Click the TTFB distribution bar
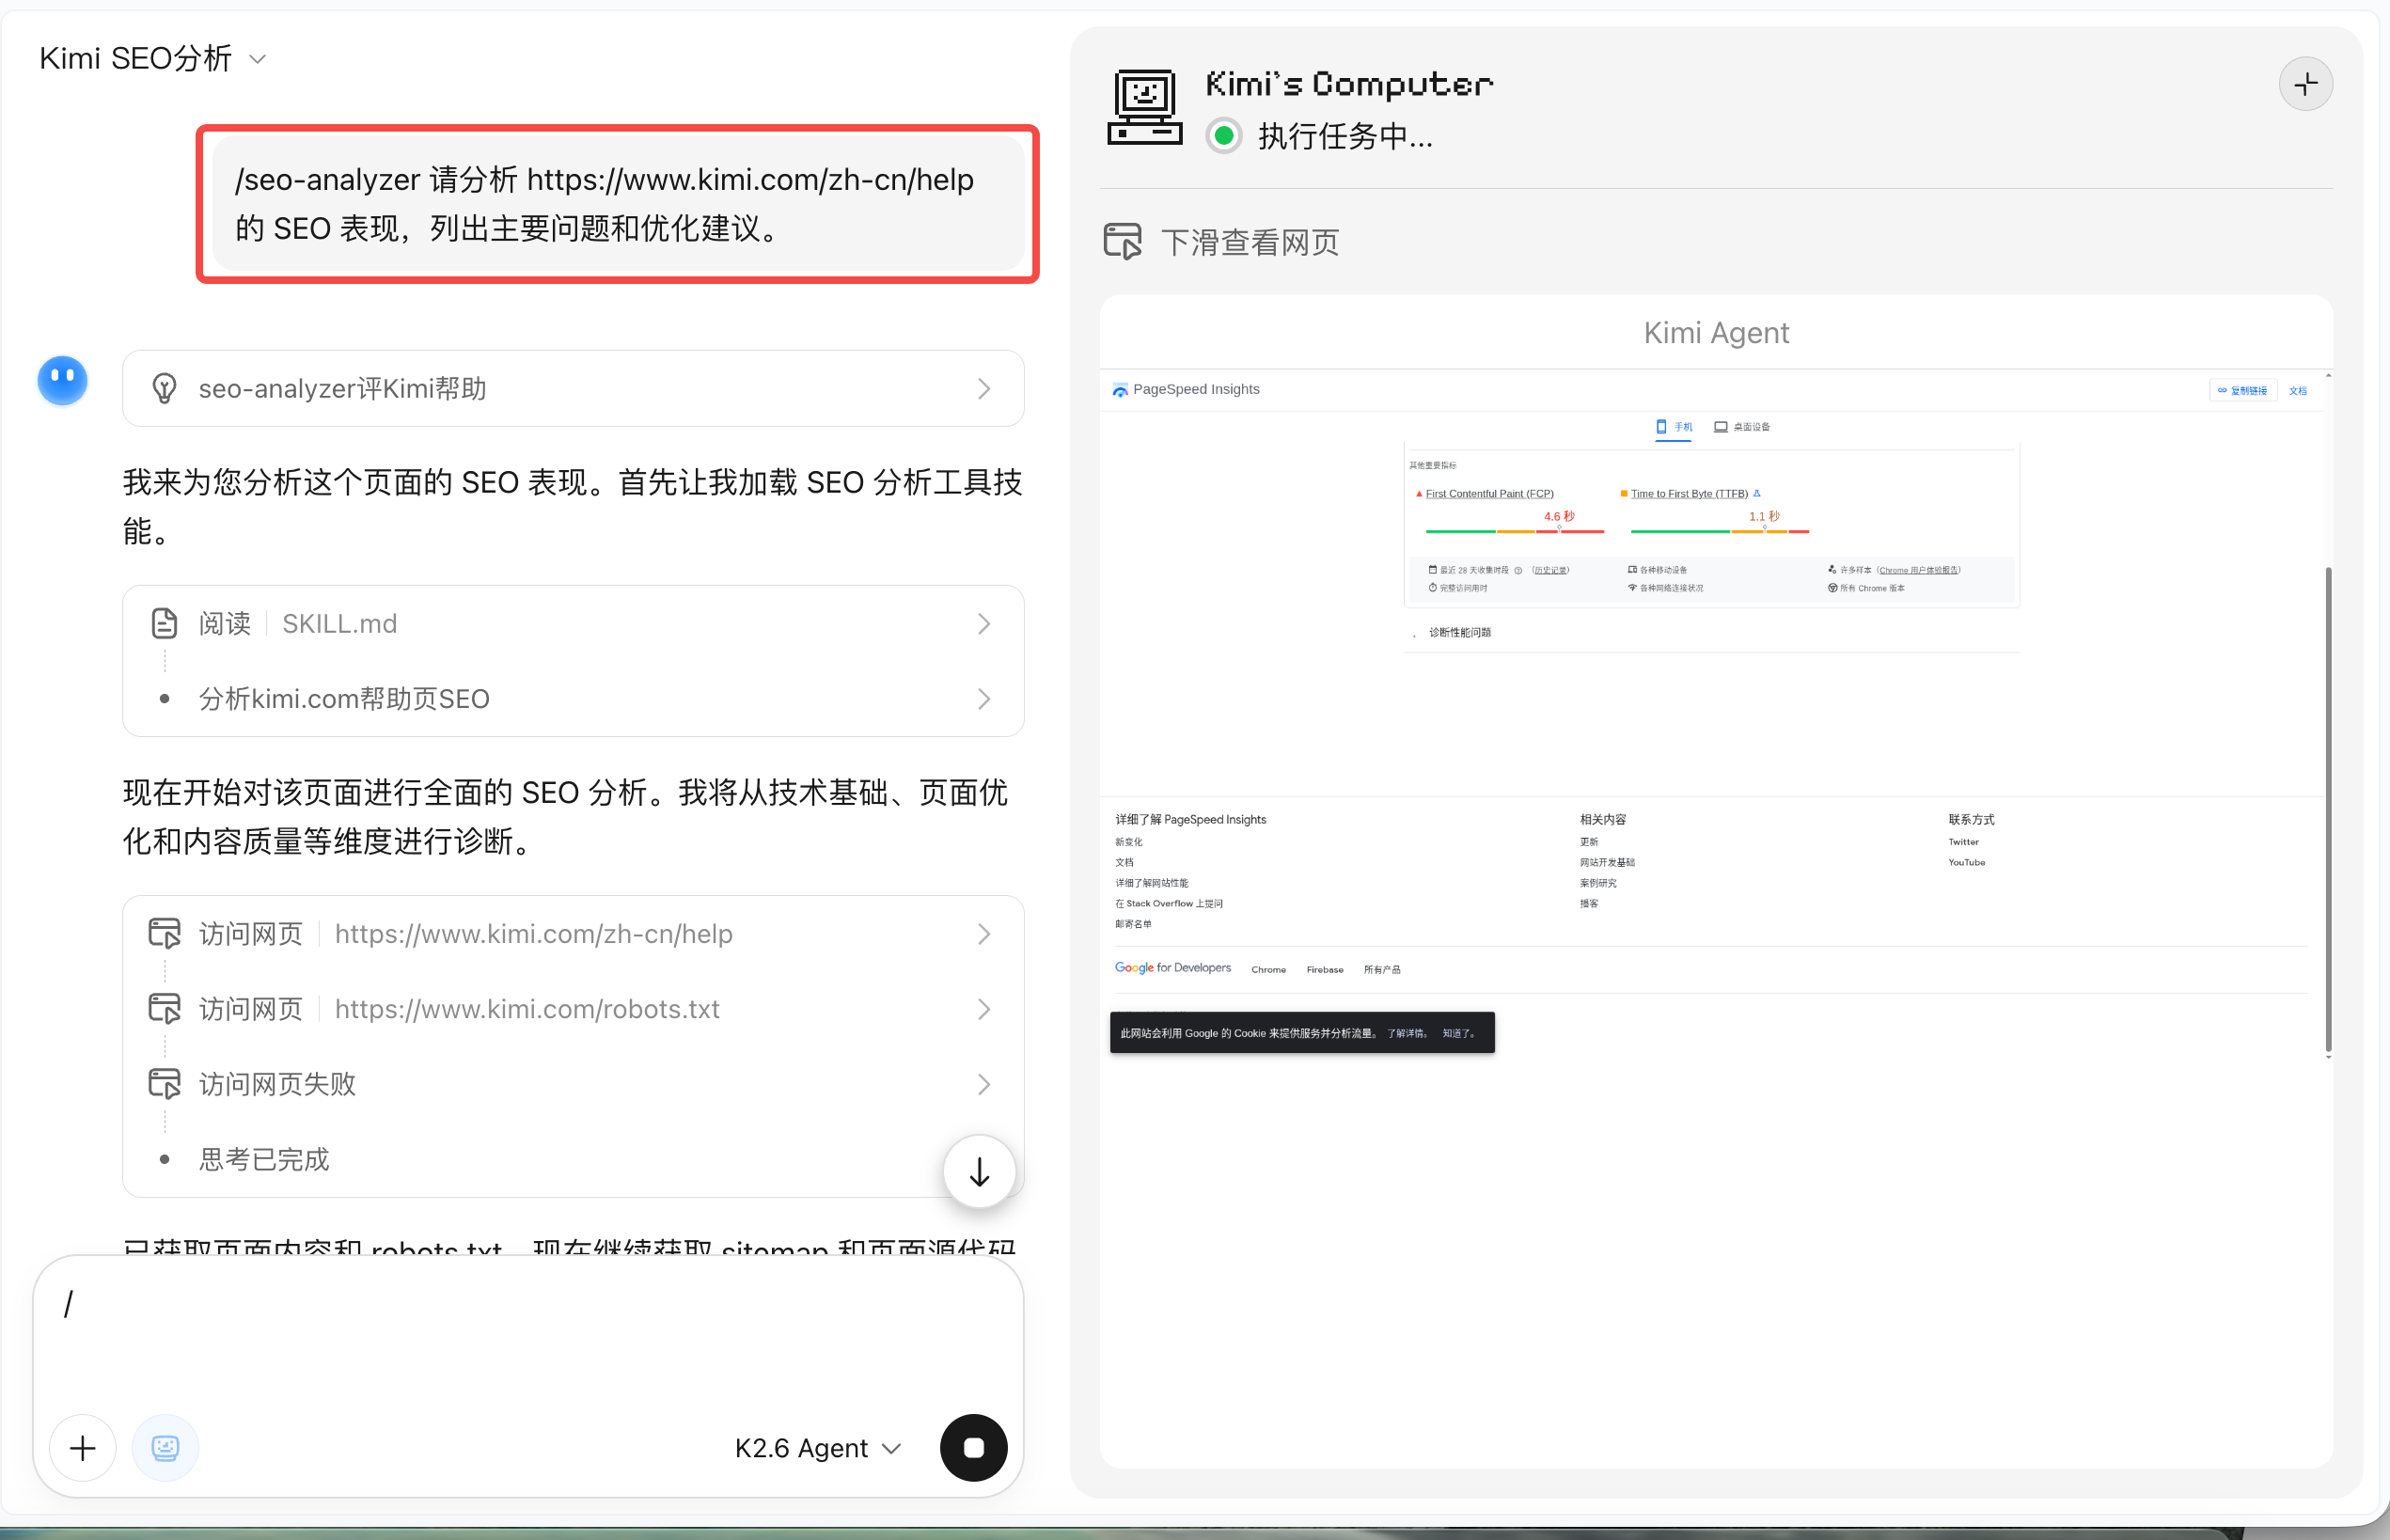This screenshot has width=2390, height=1540. click(x=1719, y=531)
